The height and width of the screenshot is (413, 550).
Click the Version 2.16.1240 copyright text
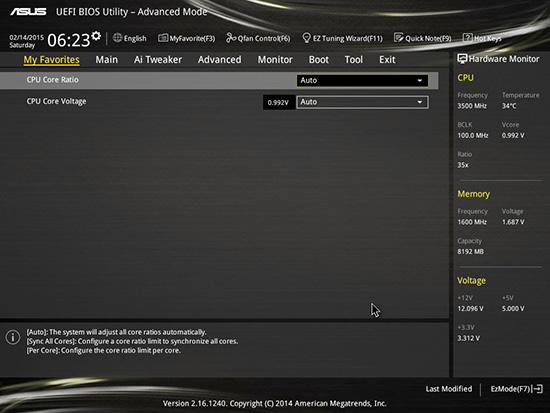pyautogui.click(x=275, y=404)
